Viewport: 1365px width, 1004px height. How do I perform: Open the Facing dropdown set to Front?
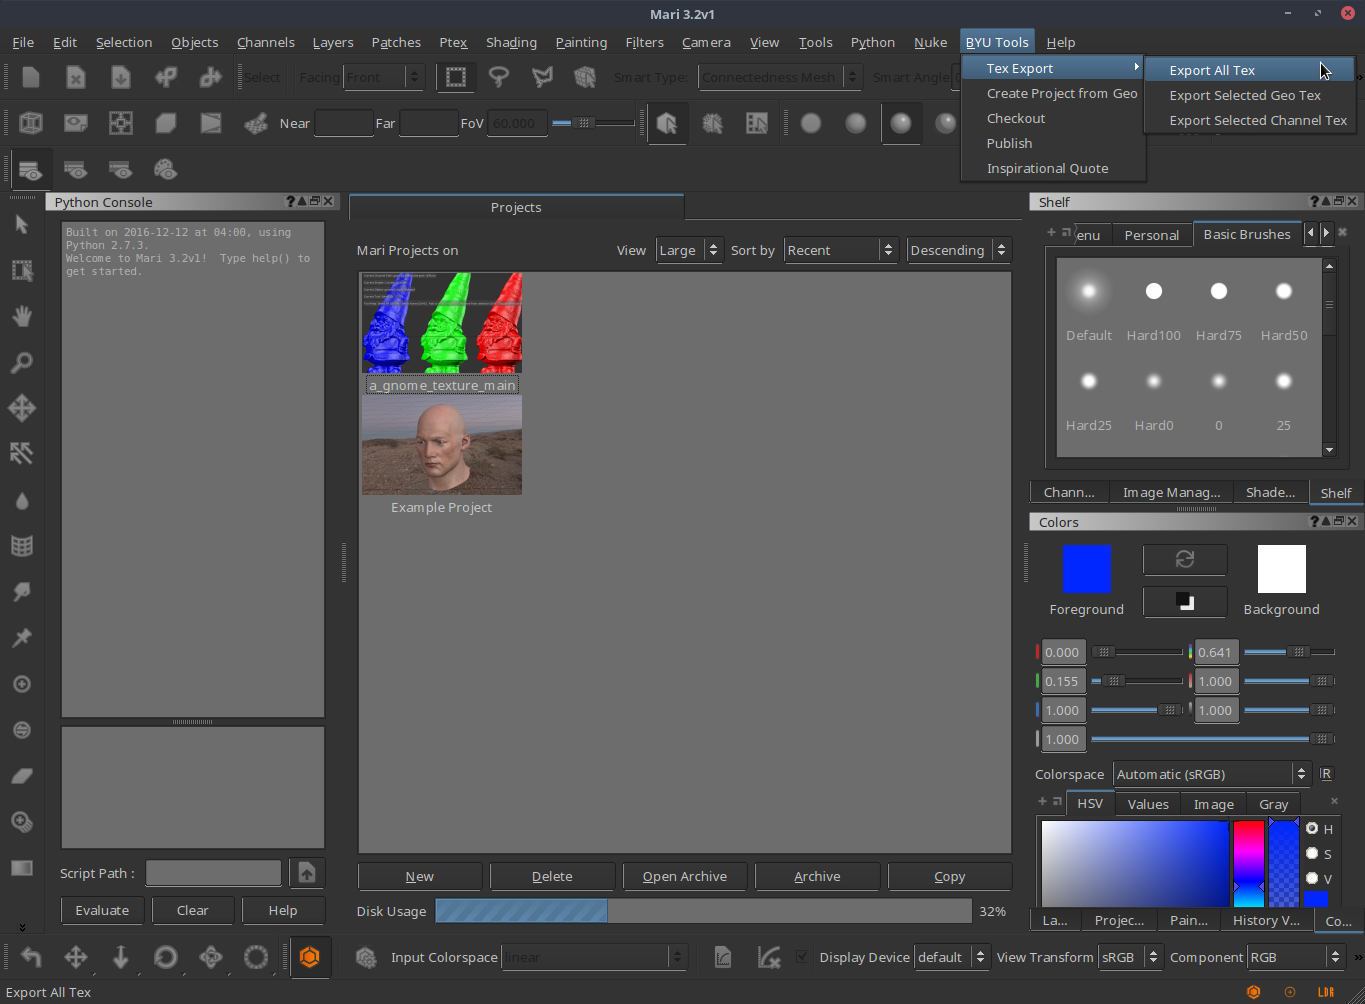pos(384,77)
